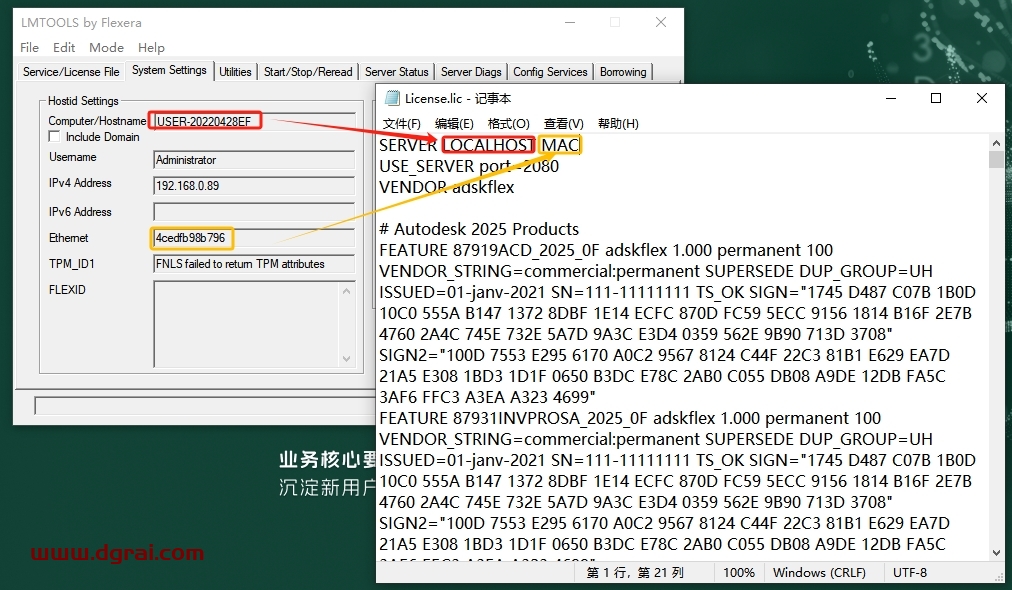Image resolution: width=1012 pixels, height=590 pixels.
Task: Click the empty IPv6 Address field
Action: click(254, 212)
